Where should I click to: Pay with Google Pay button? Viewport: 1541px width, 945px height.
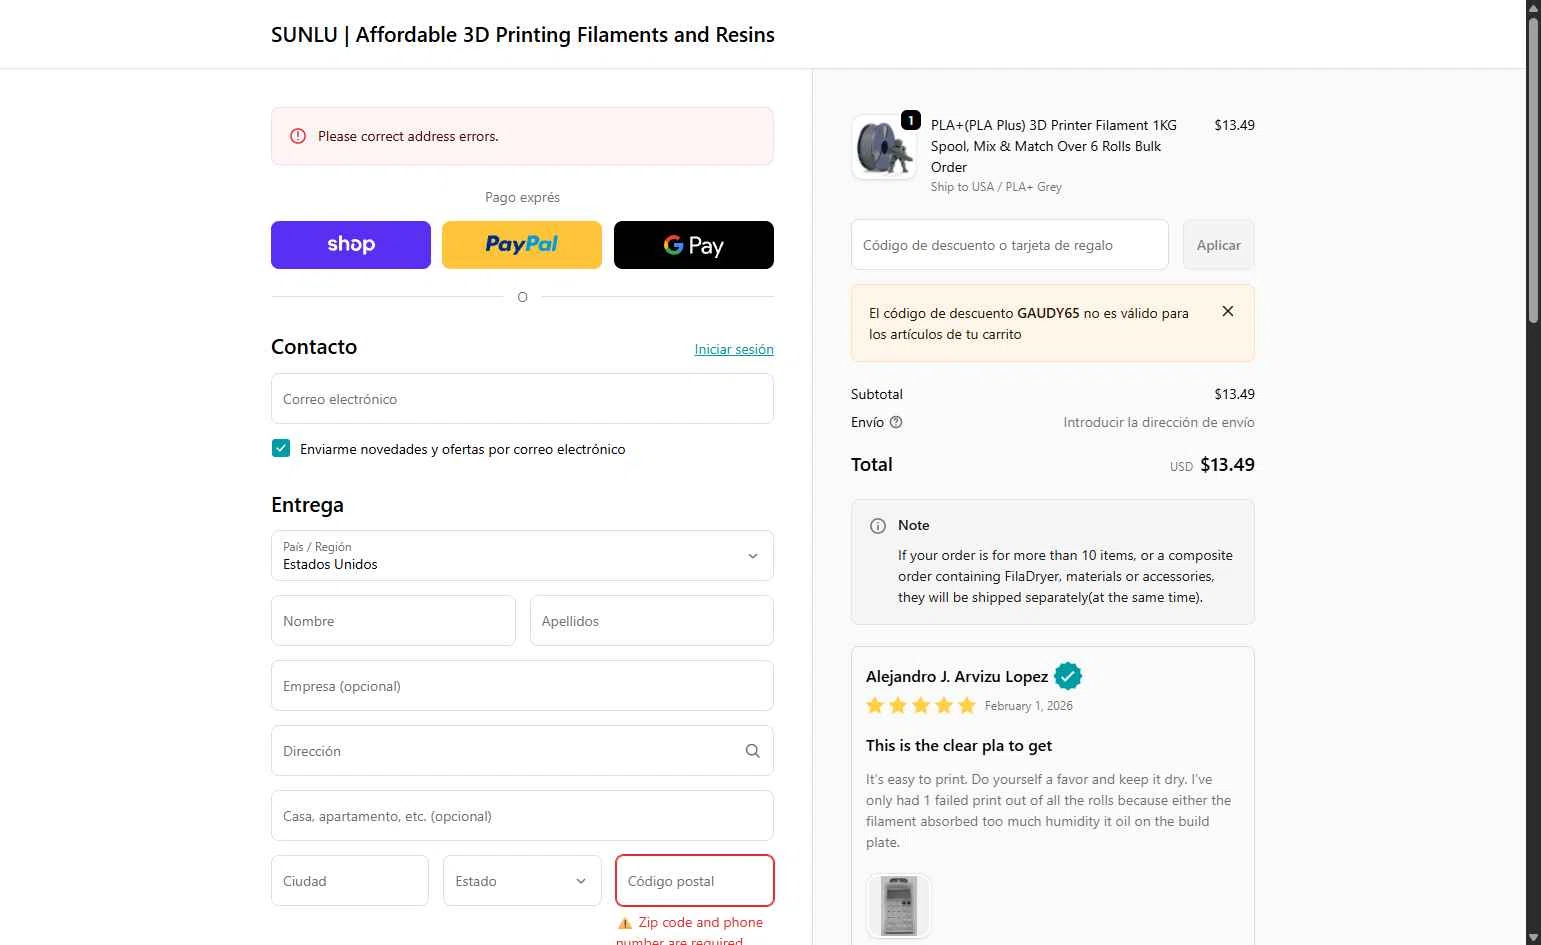coord(694,245)
